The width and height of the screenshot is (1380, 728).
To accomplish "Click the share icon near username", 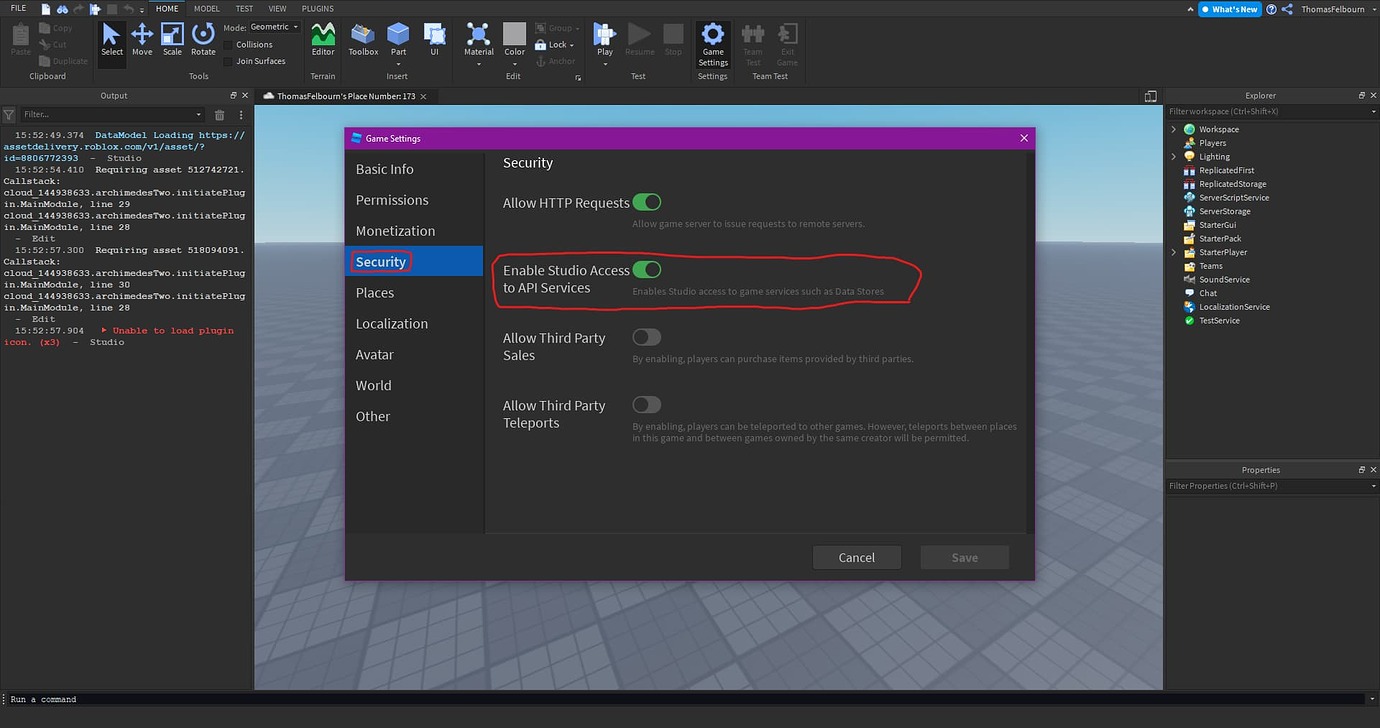I will [x=1287, y=9].
